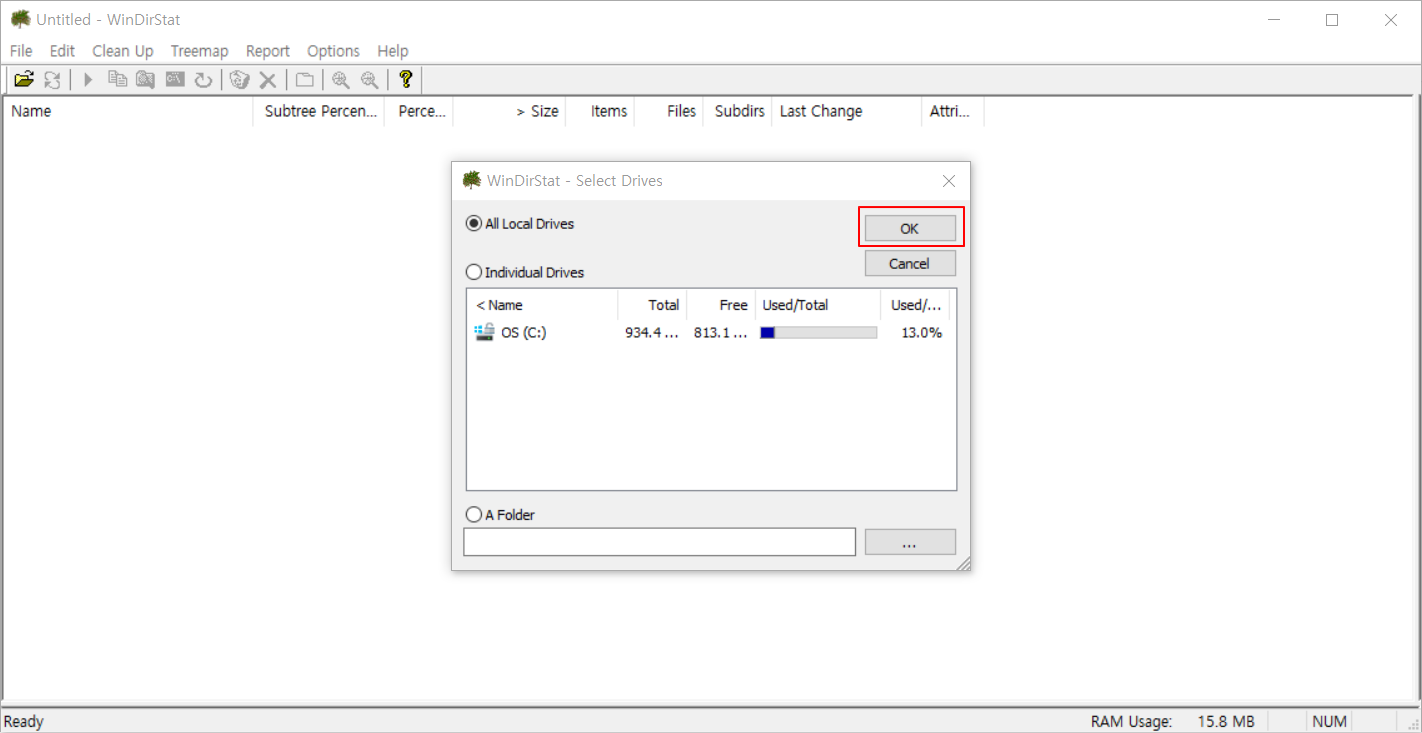The image size is (1422, 733).
Task: Click the folder path input field
Action: coord(660,542)
